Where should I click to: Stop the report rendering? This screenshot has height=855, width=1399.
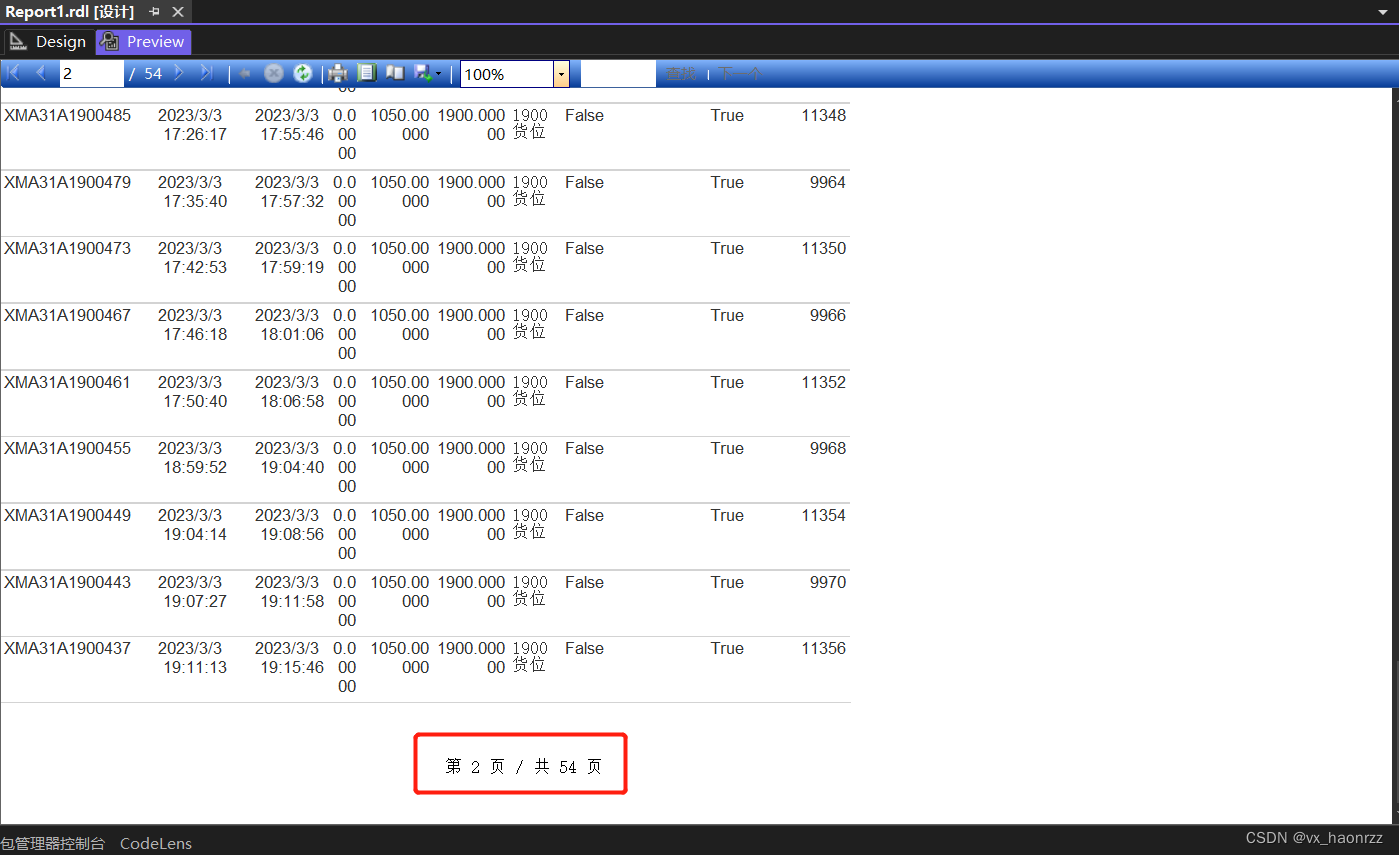[x=274, y=72]
